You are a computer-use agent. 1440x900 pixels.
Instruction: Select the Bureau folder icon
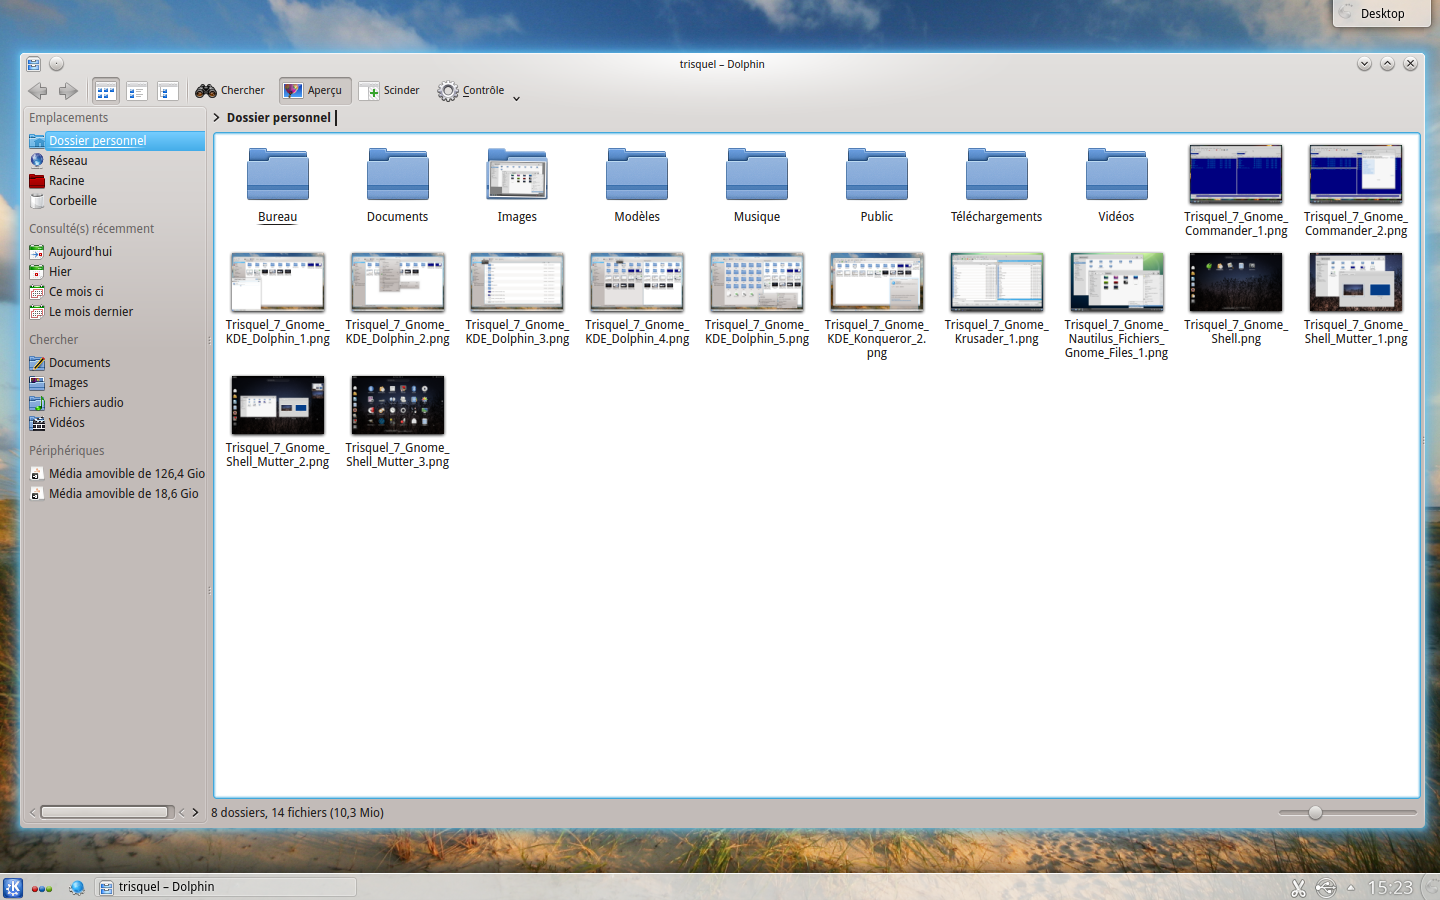[x=278, y=174]
